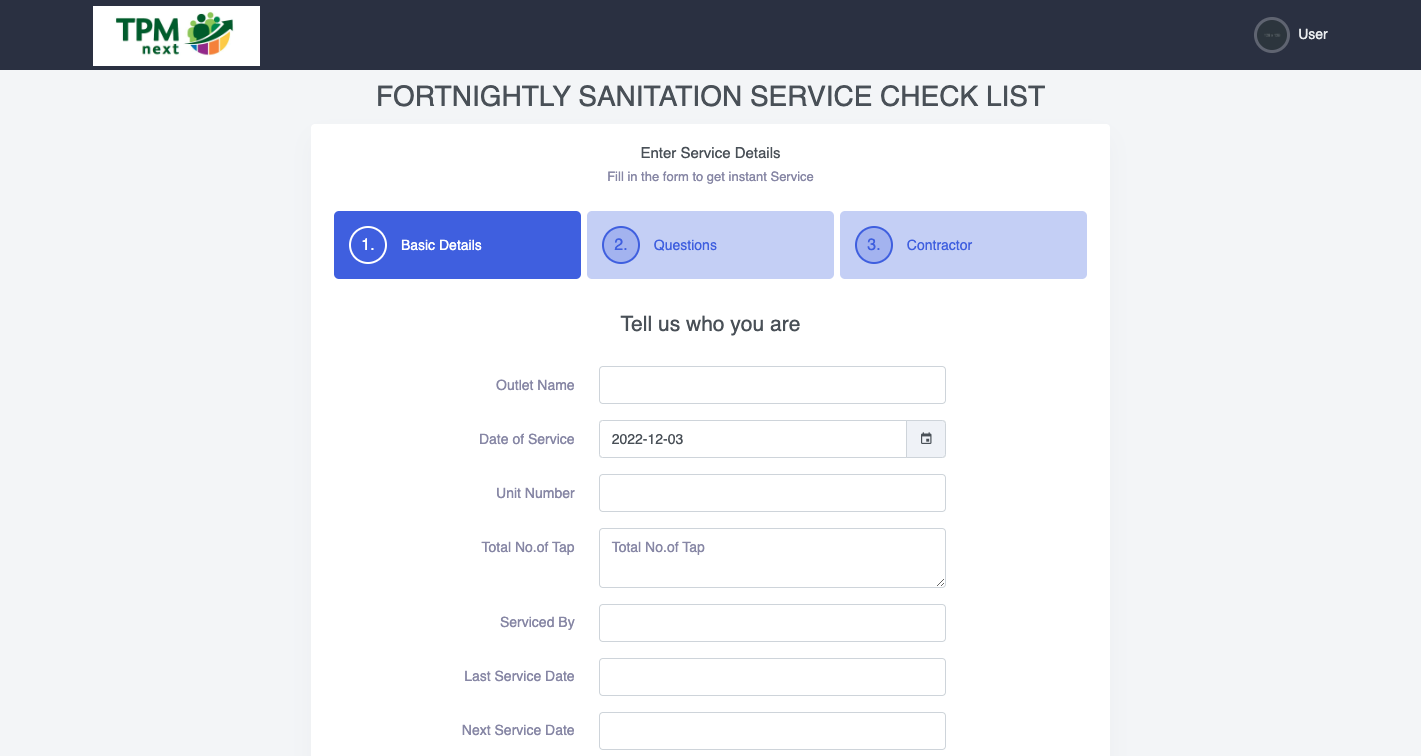
Task: Click the Date of Service field
Action: coord(752,439)
